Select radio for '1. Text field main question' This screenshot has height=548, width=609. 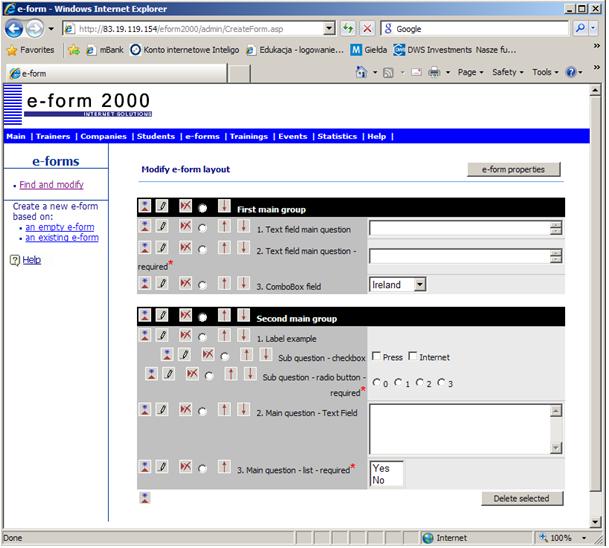click(x=202, y=229)
